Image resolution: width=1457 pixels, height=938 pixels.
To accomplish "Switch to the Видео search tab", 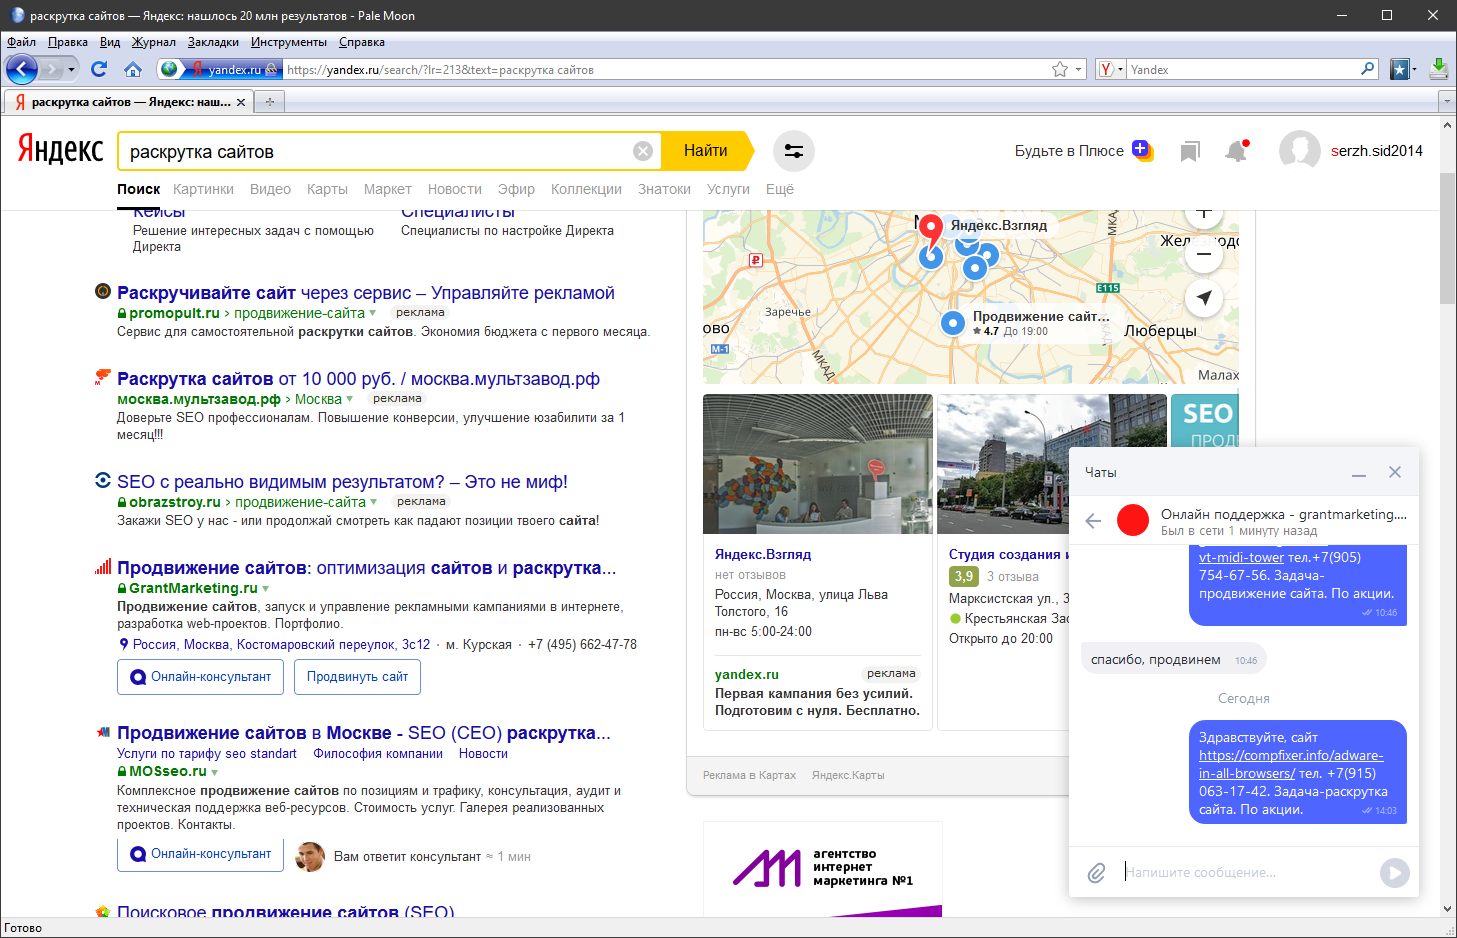I will [x=270, y=189].
